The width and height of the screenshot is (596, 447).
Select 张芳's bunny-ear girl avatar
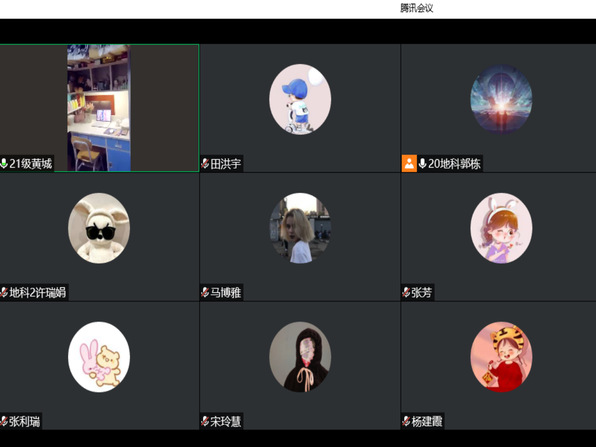(x=501, y=228)
